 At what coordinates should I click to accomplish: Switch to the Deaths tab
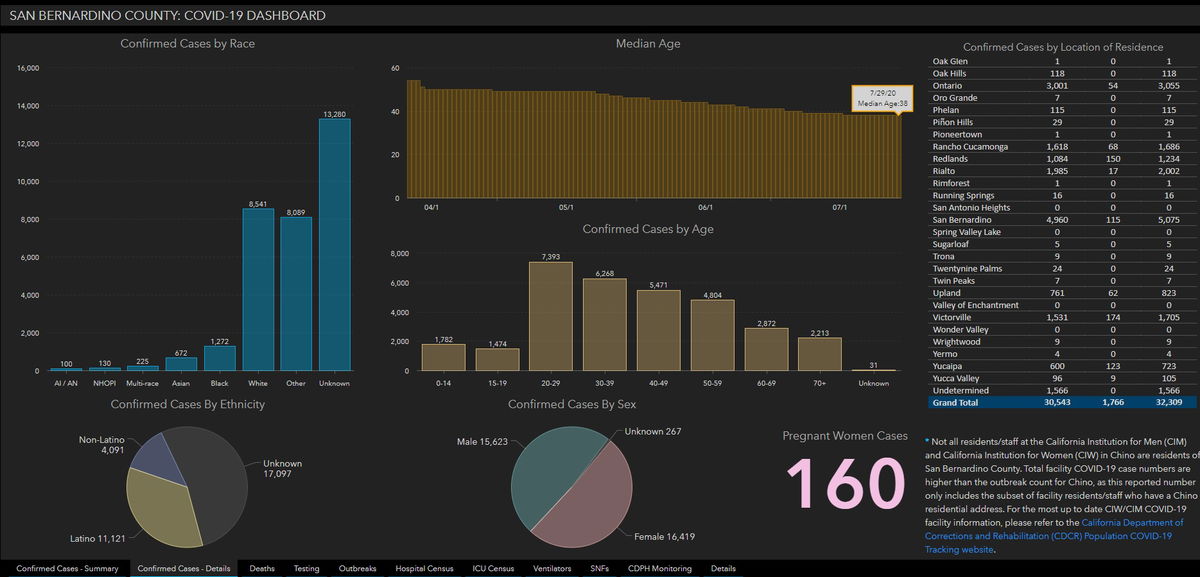262,569
